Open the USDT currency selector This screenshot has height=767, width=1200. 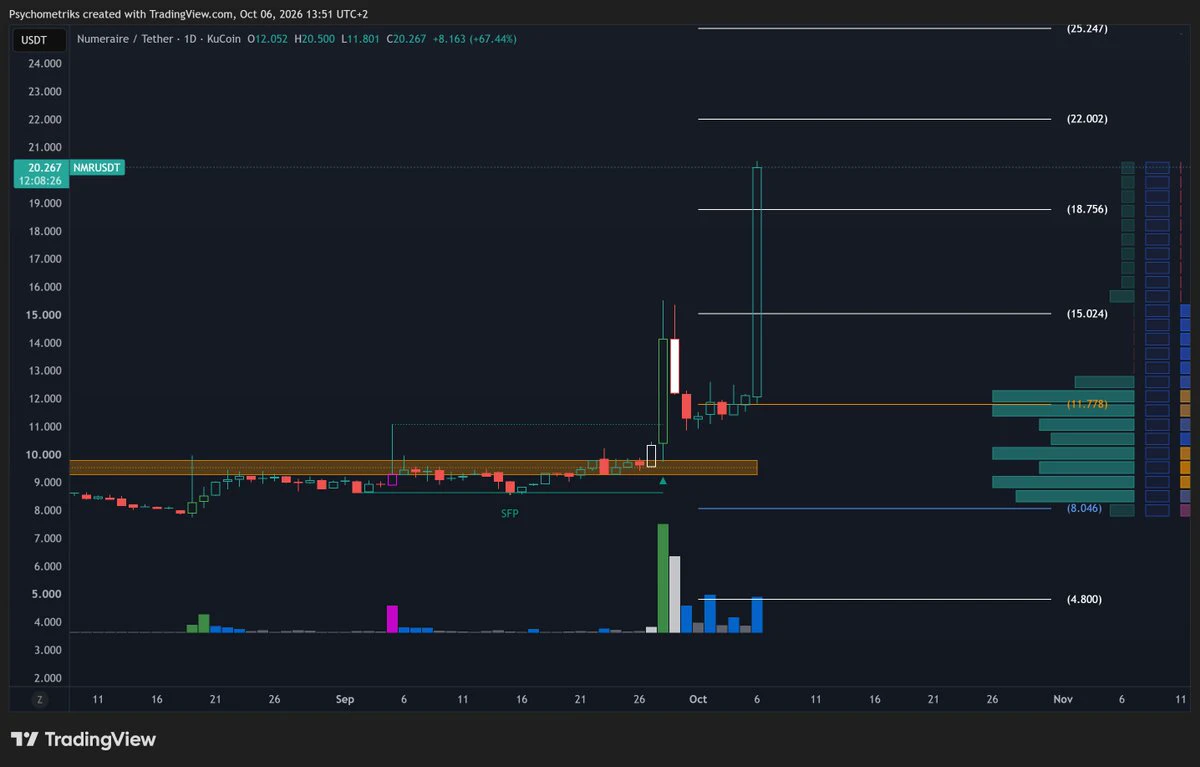coord(40,39)
